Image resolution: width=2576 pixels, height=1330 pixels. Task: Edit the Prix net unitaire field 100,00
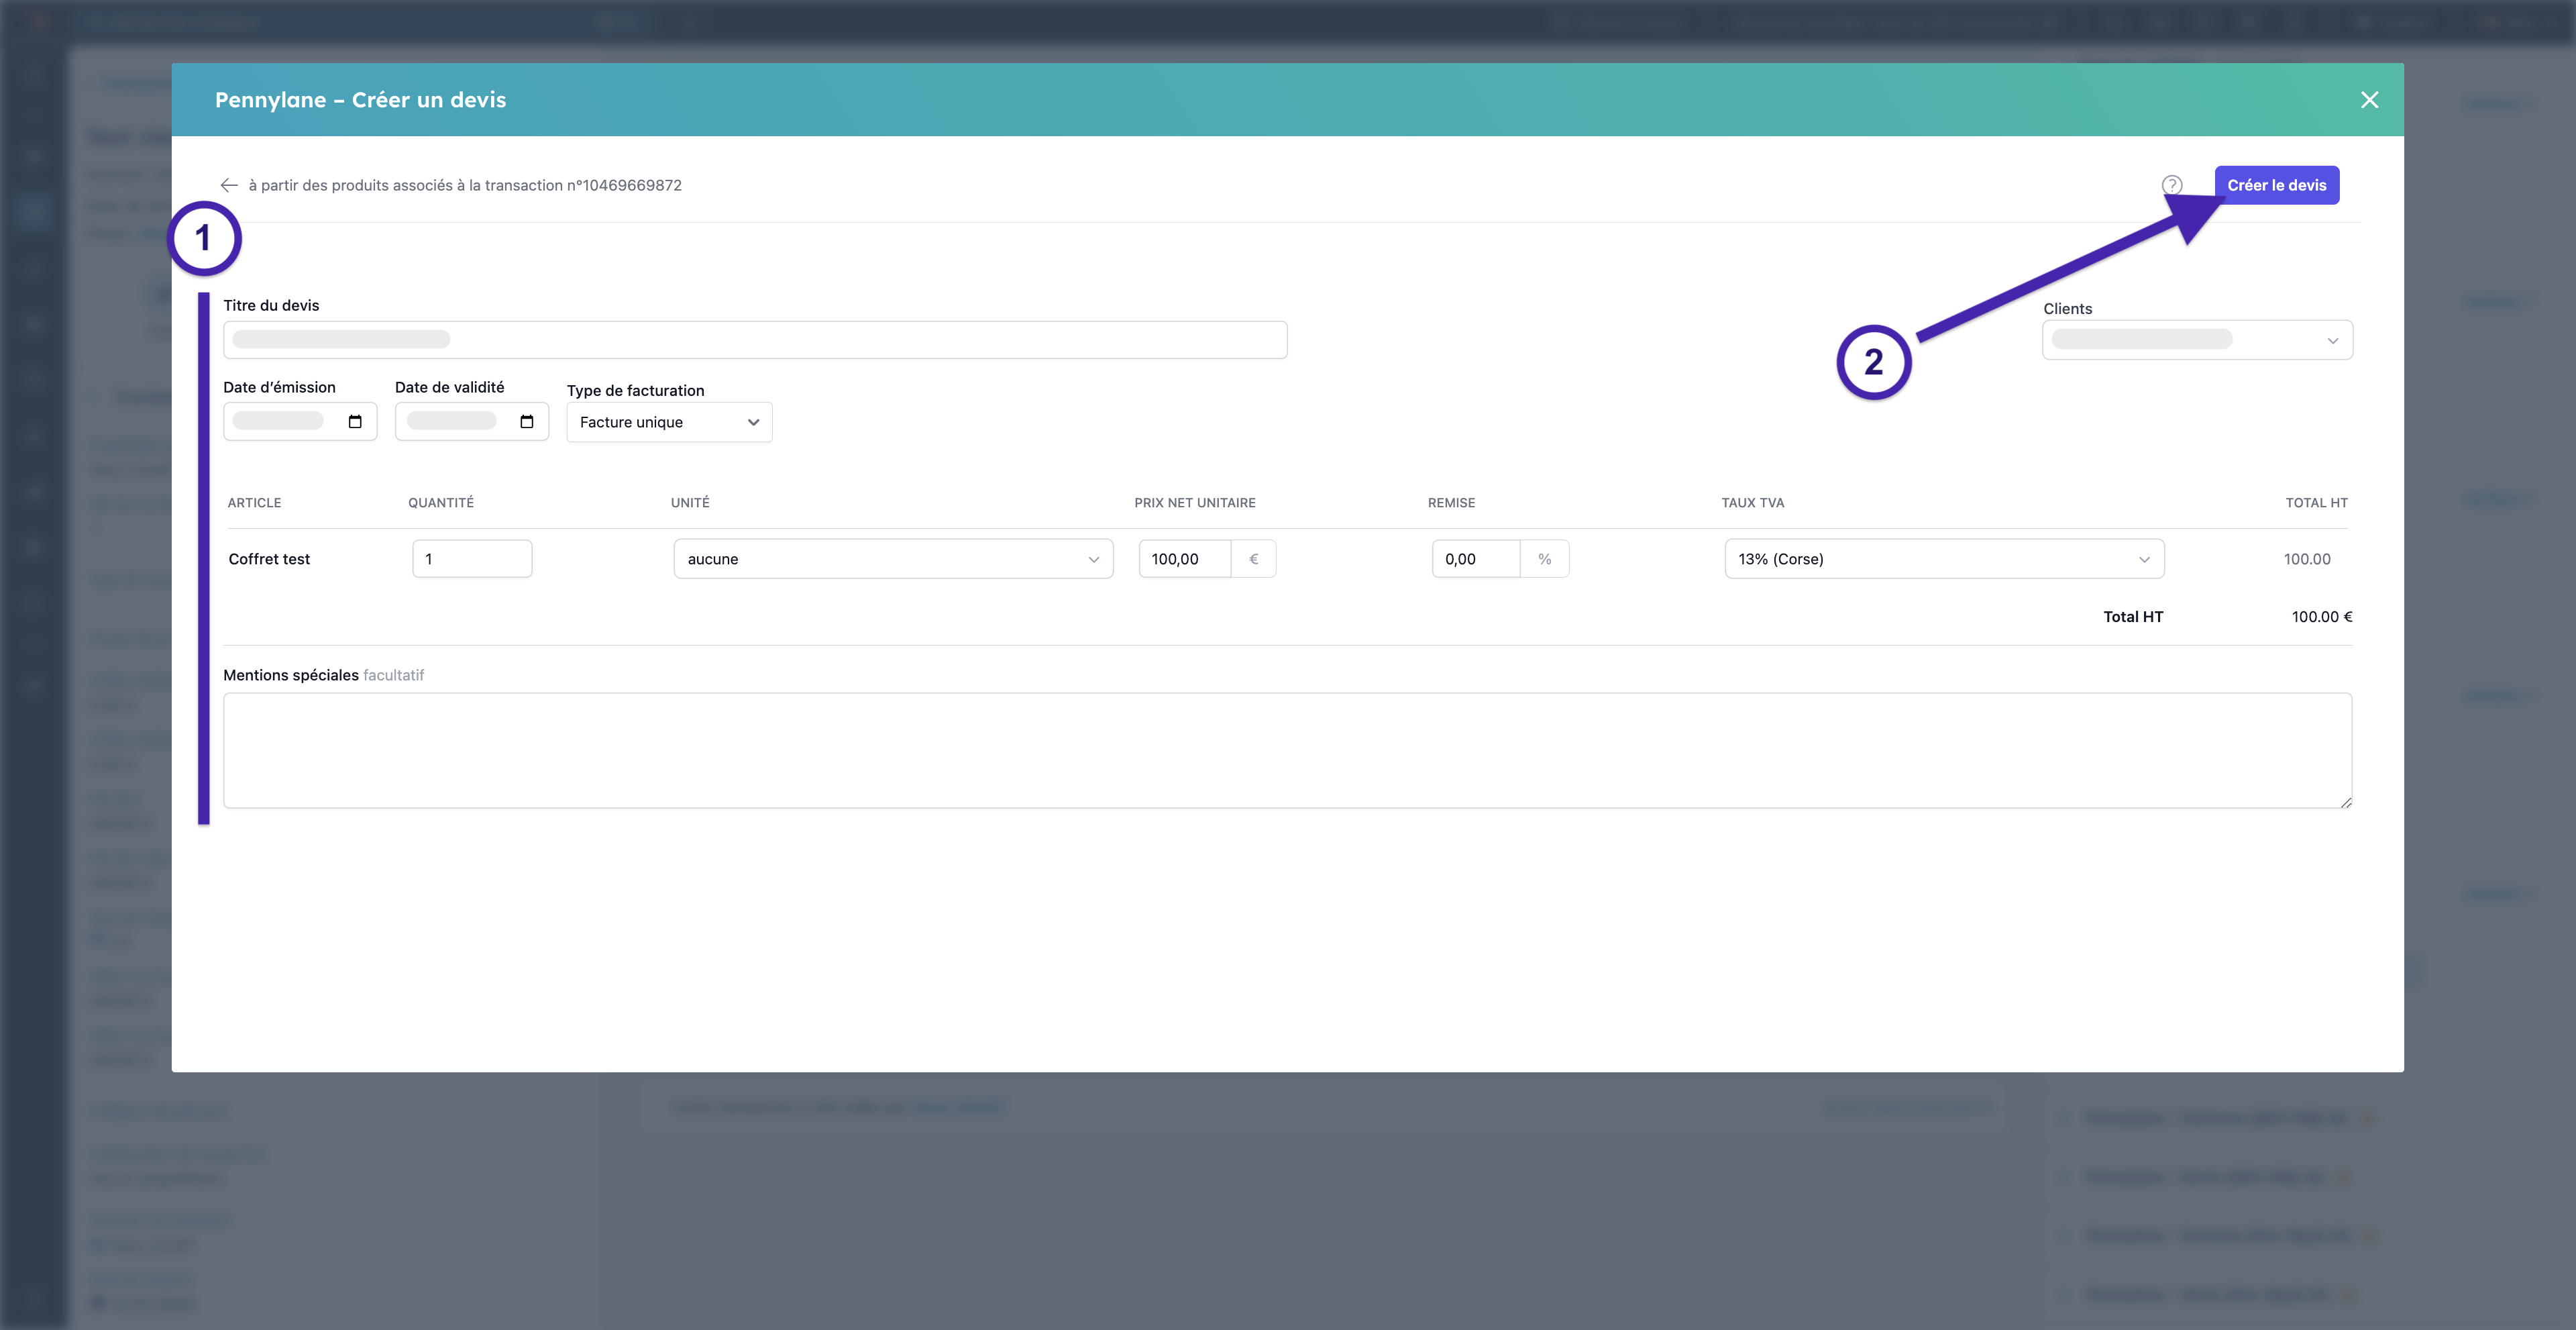(1185, 559)
